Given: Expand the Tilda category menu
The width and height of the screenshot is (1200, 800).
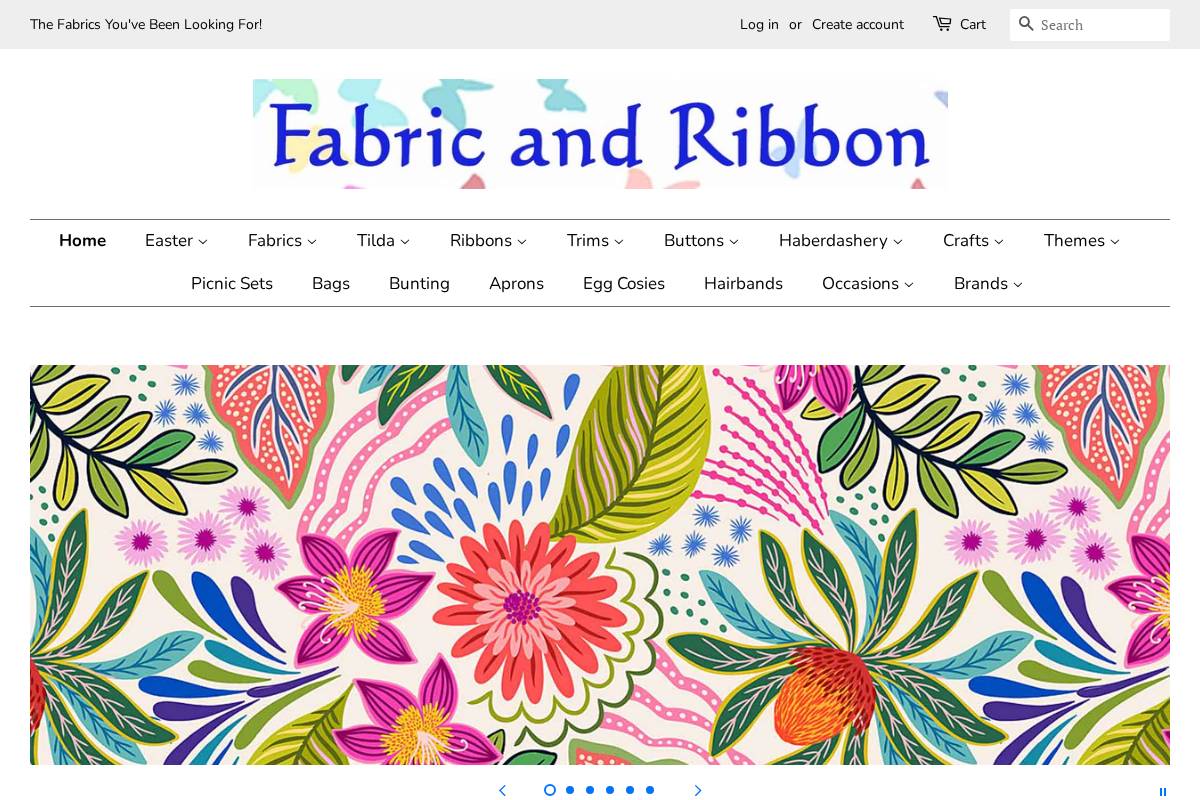Looking at the screenshot, I should pos(383,241).
